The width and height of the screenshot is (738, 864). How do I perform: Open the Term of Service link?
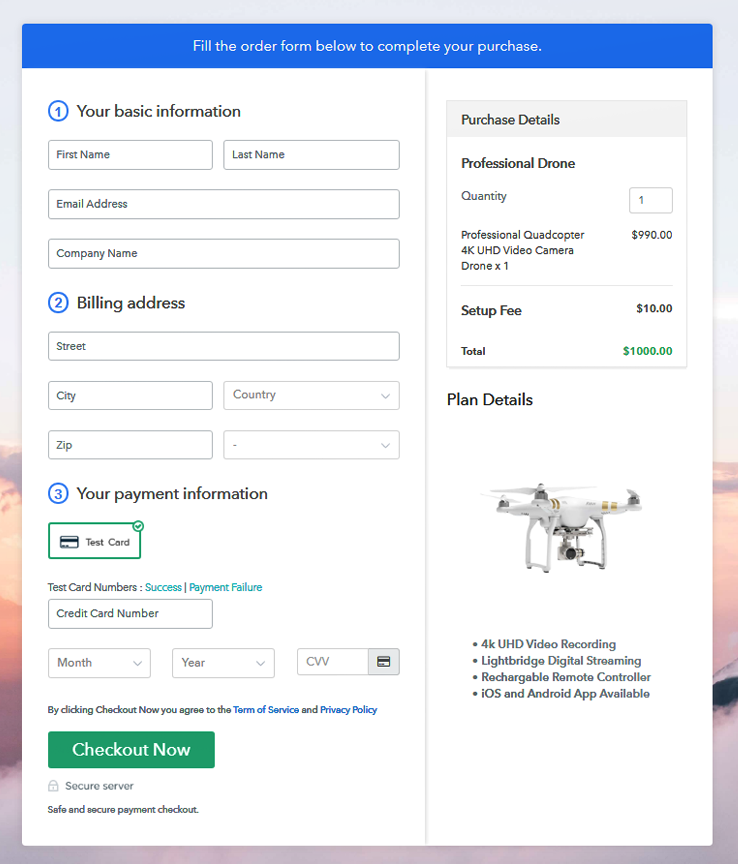click(x=266, y=710)
